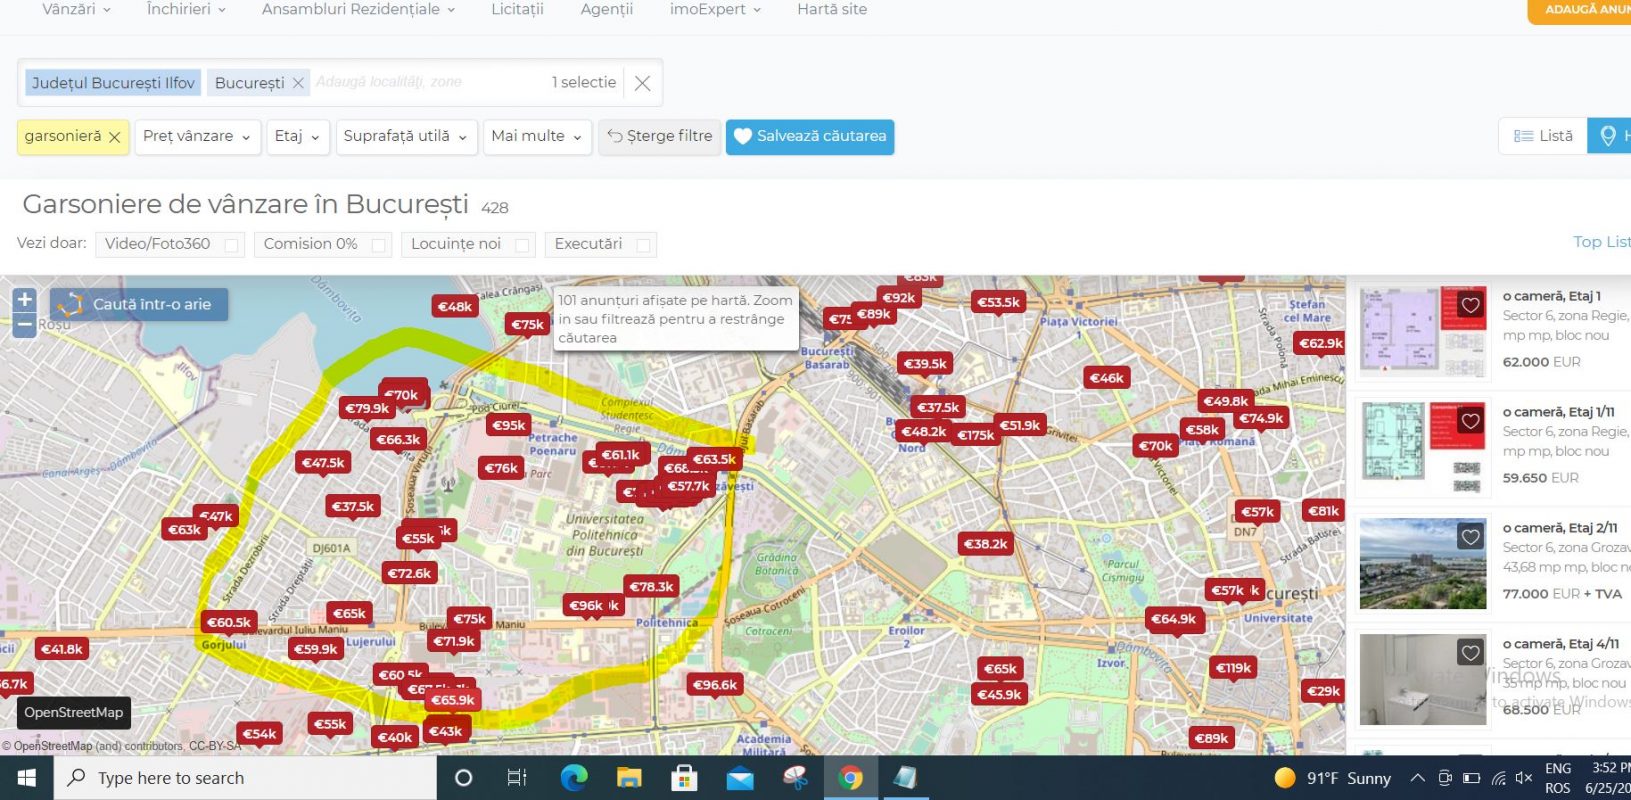1631x800 pixels.
Task: Tick the Comision 0% checkbox
Action: tap(378, 245)
